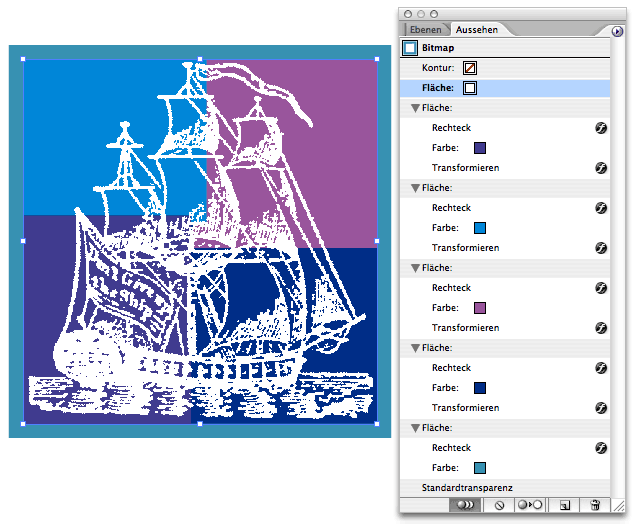Click the selection's bottom-center handle on the artwork
The image size is (636, 524).
tap(200, 424)
